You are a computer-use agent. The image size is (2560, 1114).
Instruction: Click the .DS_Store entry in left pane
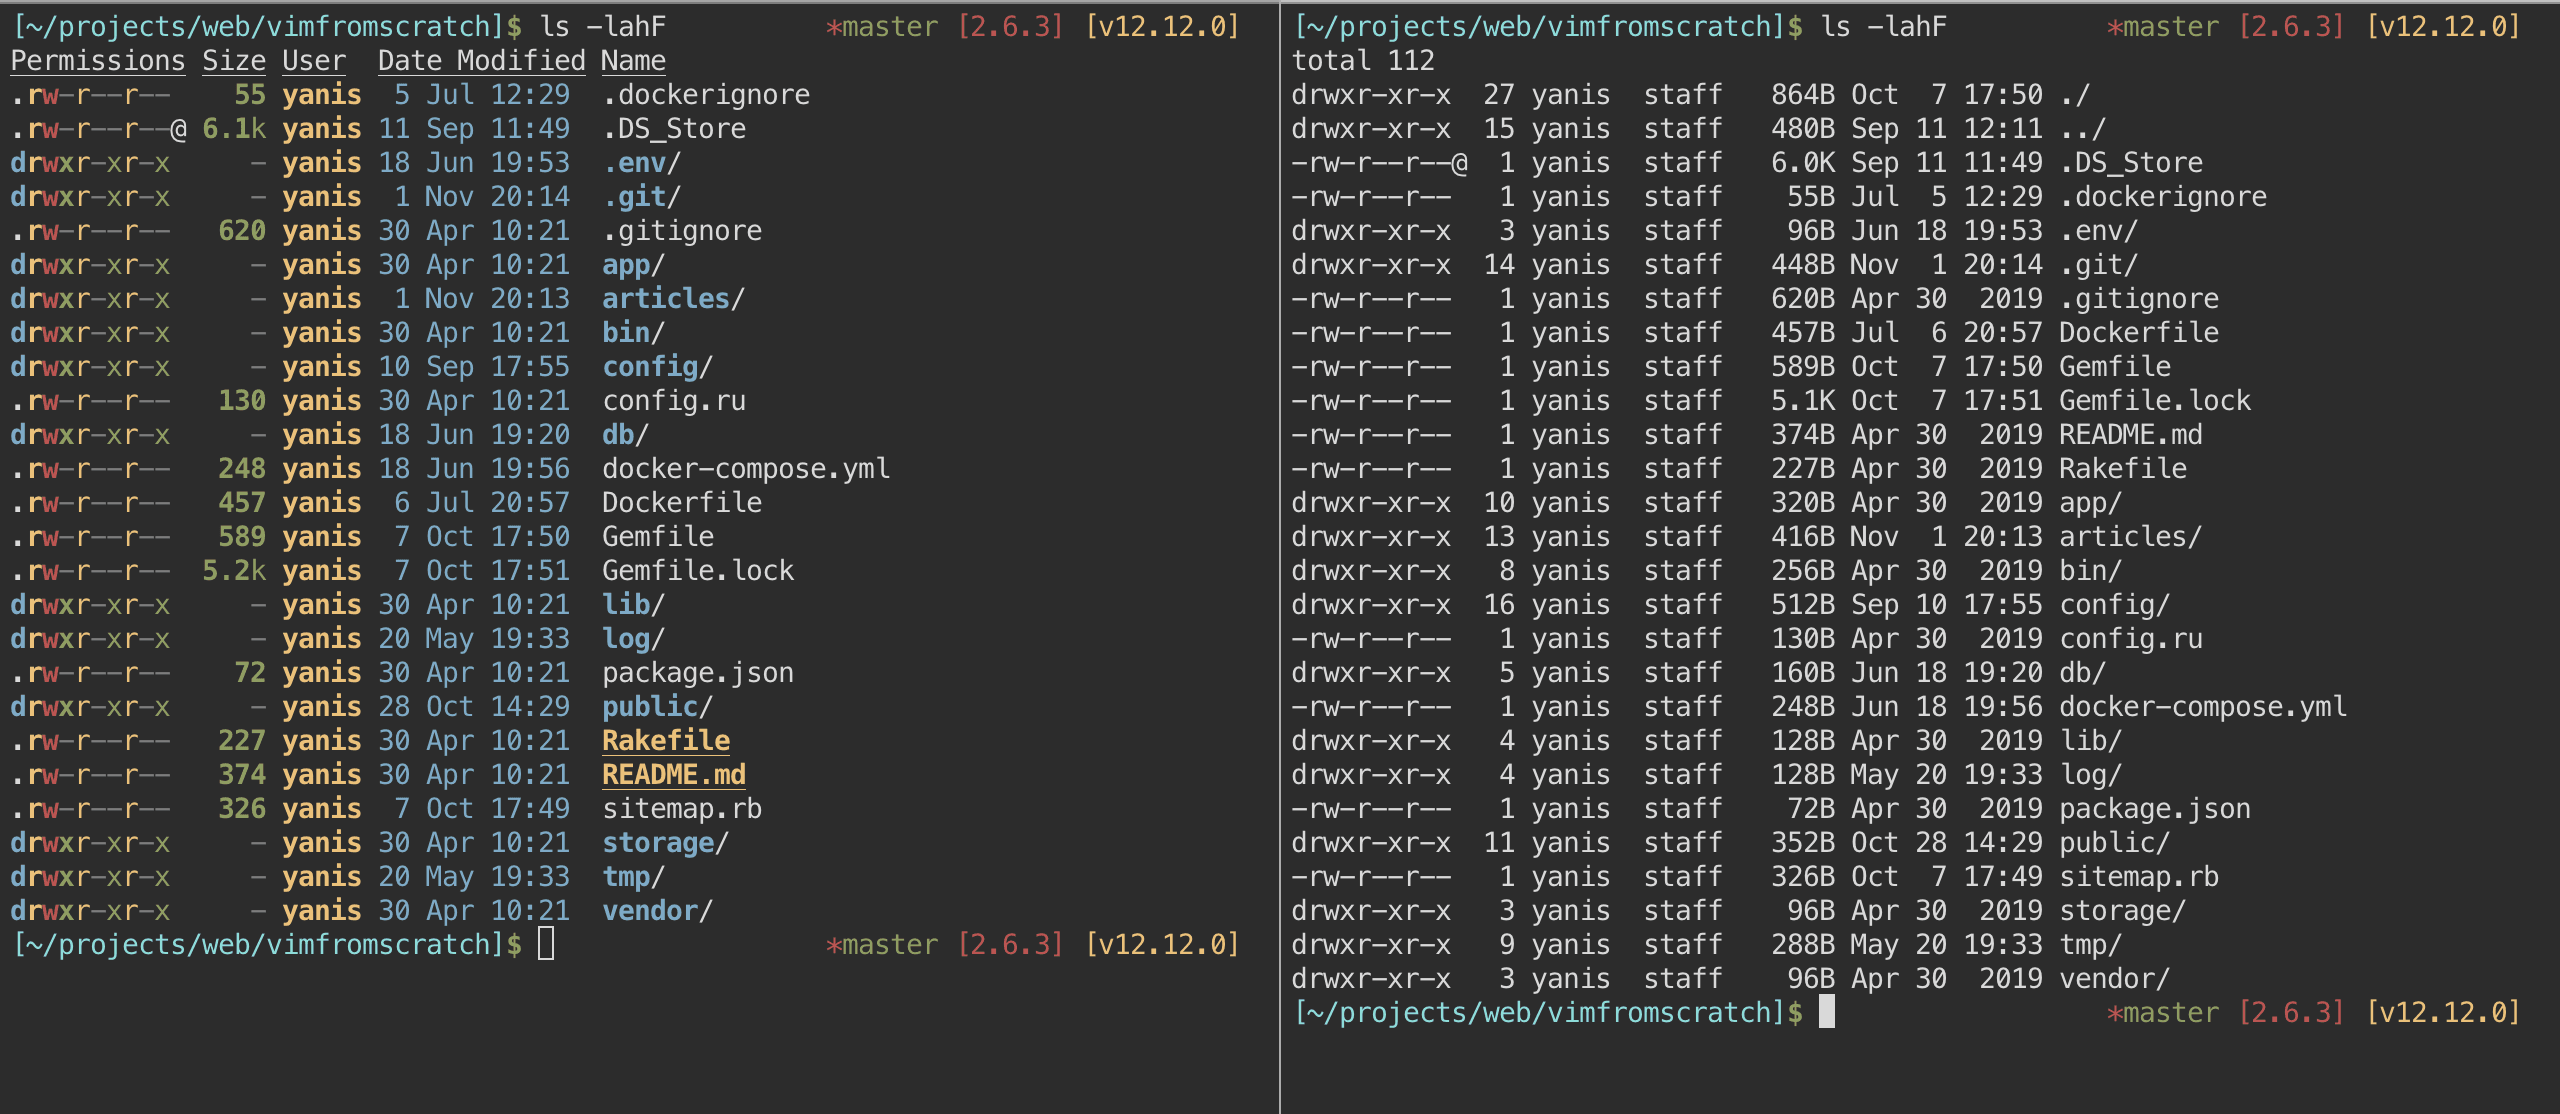click(673, 129)
